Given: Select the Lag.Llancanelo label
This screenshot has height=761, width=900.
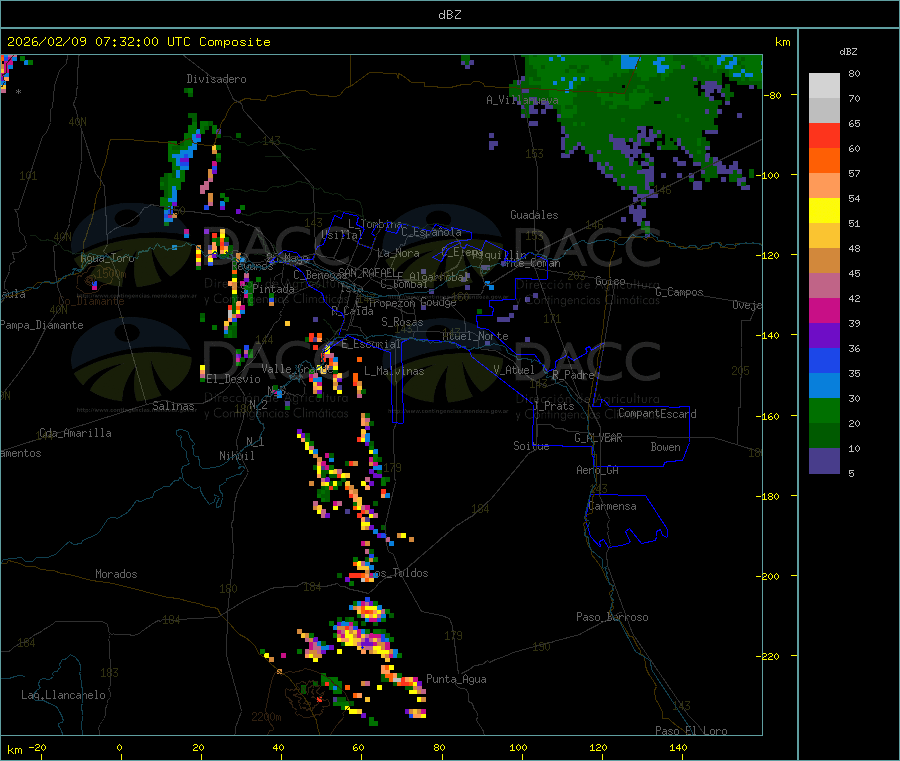Looking at the screenshot, I should [x=64, y=695].
